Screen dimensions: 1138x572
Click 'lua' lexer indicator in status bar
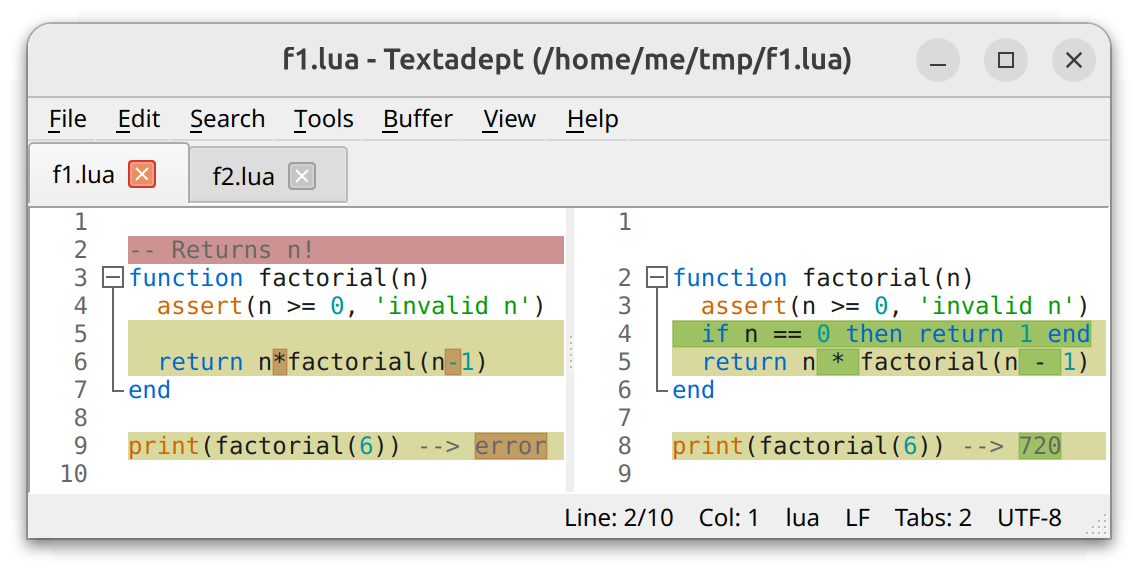click(x=802, y=518)
